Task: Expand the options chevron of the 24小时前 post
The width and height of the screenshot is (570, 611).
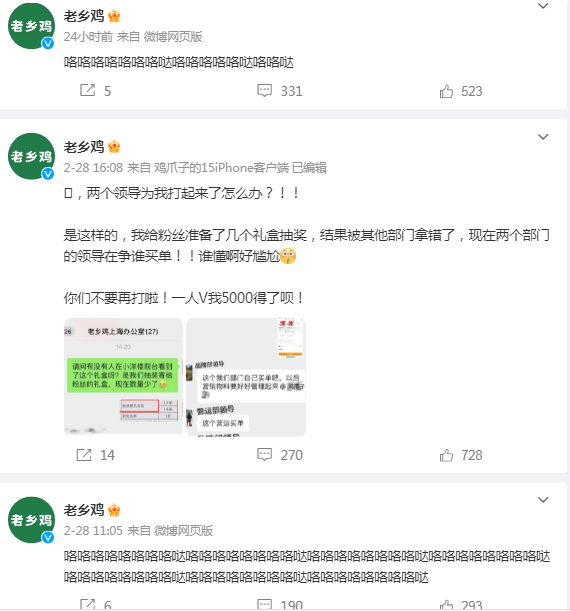Action: 543,5
